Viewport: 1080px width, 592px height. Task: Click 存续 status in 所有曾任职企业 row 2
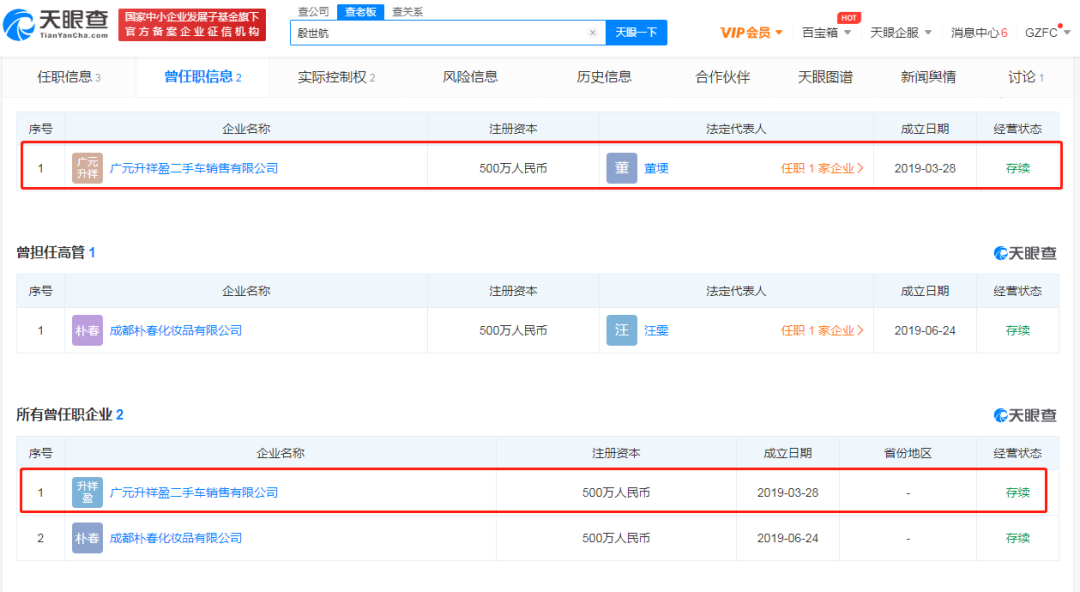[1017, 538]
